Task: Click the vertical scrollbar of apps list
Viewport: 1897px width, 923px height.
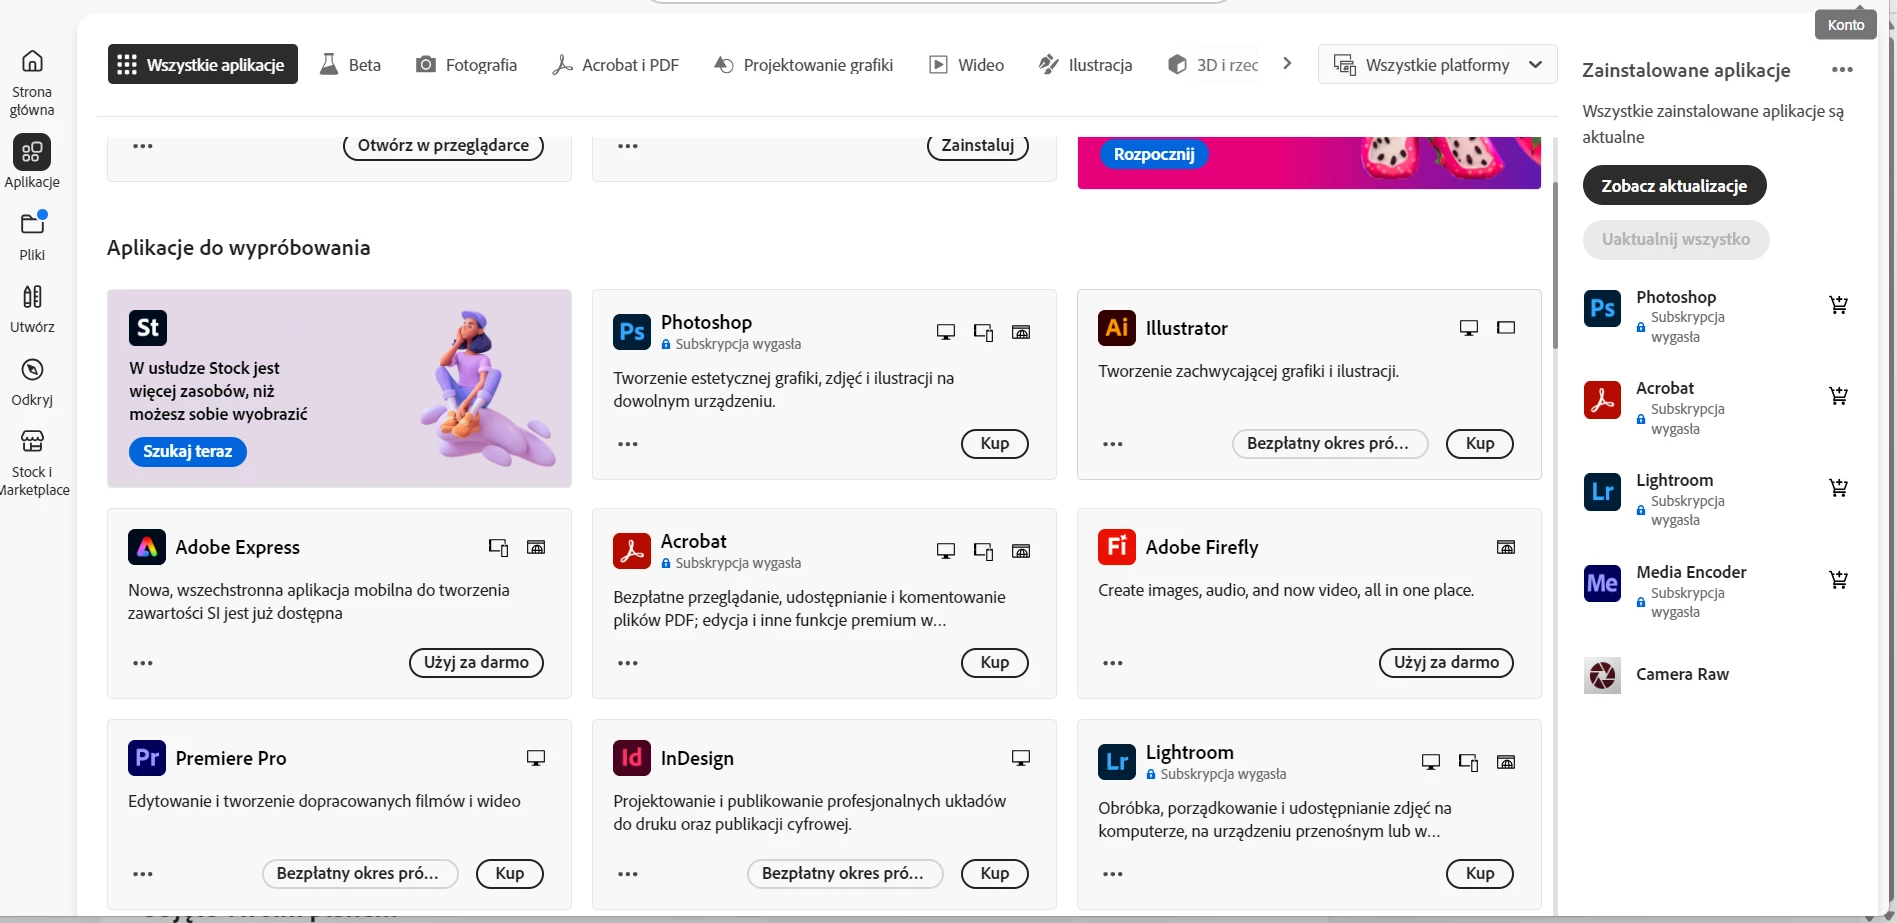Action: [1554, 266]
